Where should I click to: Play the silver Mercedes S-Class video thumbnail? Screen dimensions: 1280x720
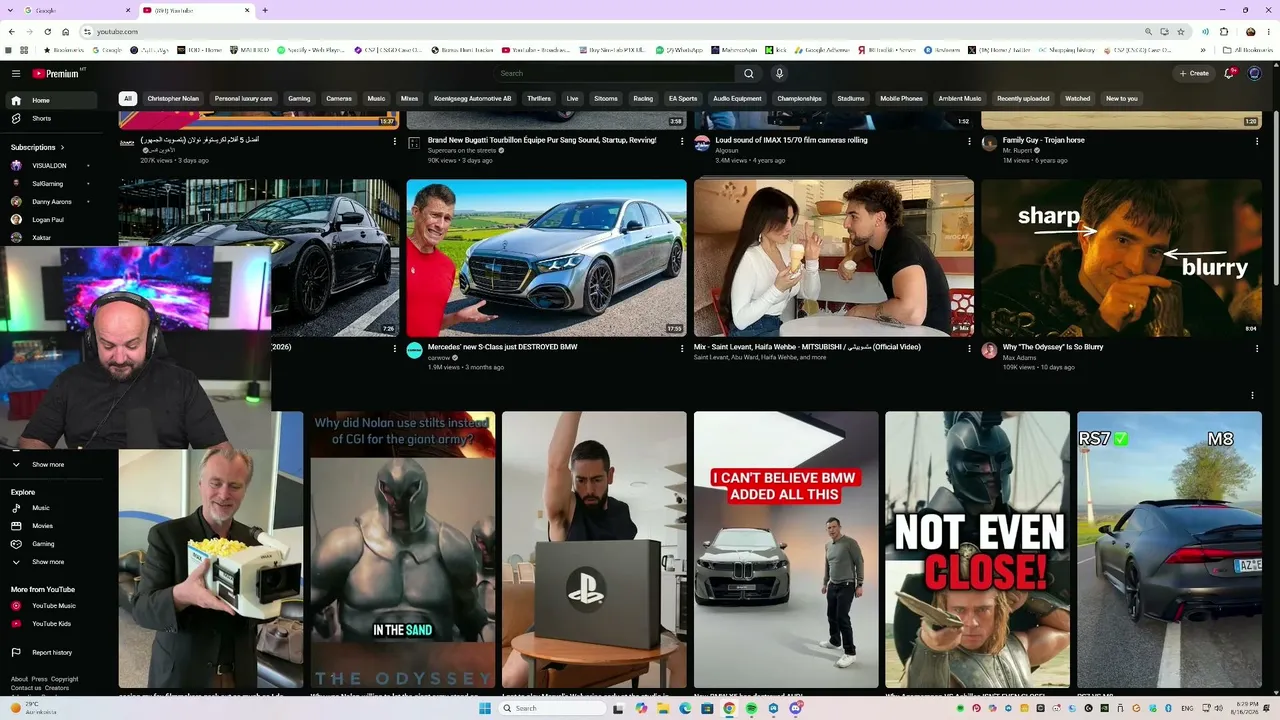tap(546, 258)
